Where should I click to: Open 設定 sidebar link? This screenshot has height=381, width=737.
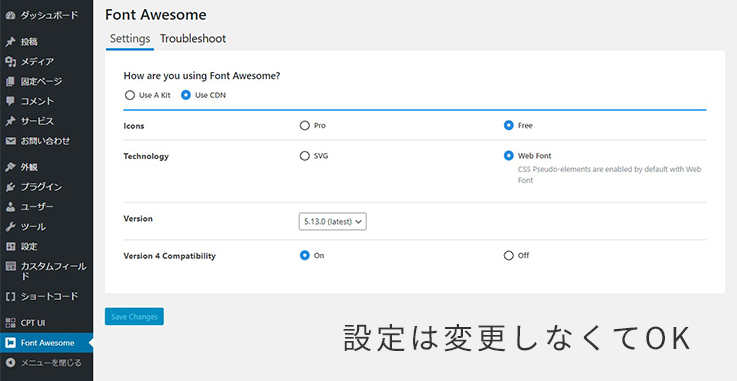point(29,247)
